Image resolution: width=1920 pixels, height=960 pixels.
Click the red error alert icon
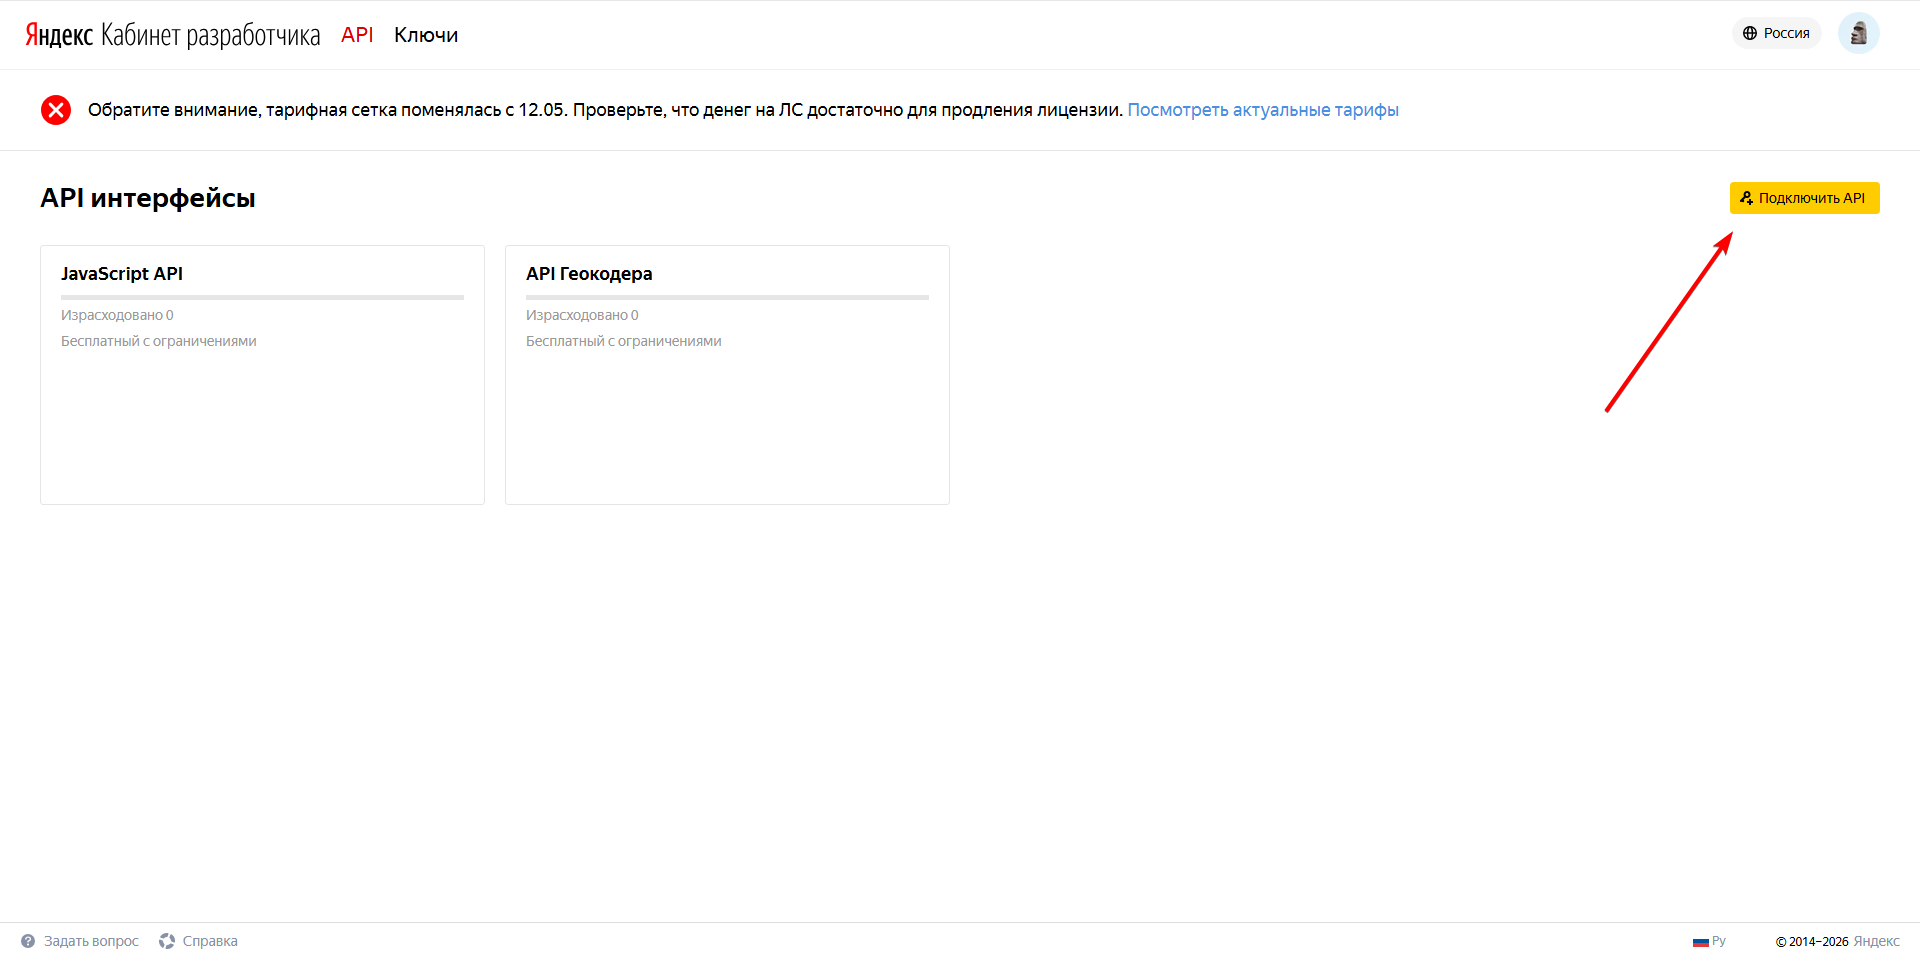(56, 110)
